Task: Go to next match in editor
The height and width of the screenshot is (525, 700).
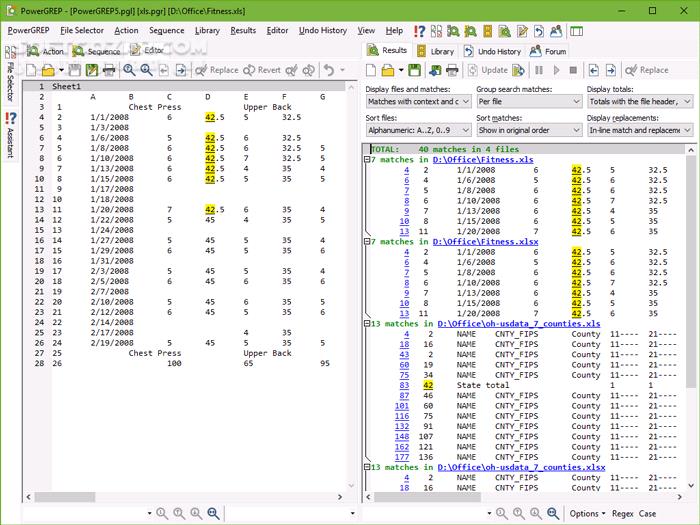Action: point(181,70)
